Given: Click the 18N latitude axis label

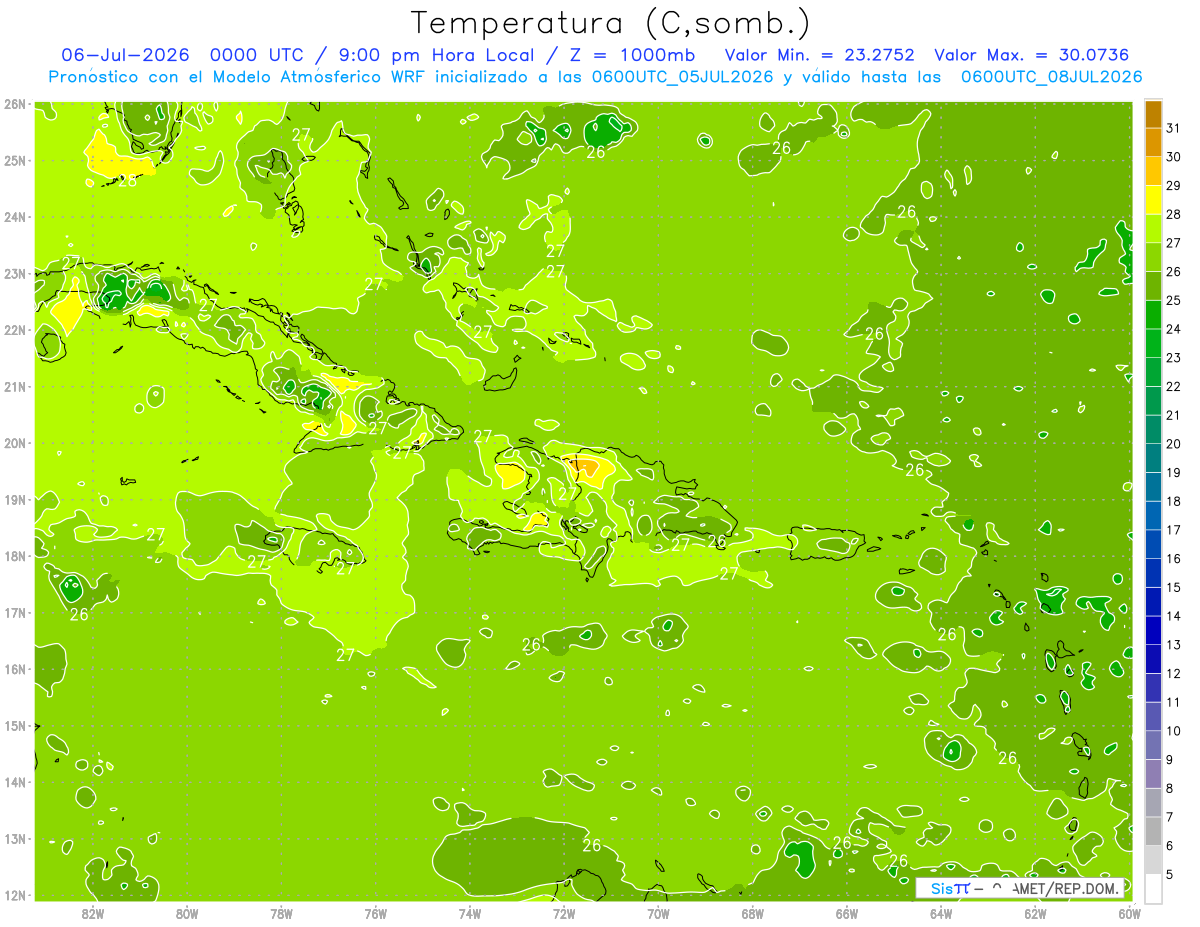Looking at the screenshot, I should [x=15, y=556].
